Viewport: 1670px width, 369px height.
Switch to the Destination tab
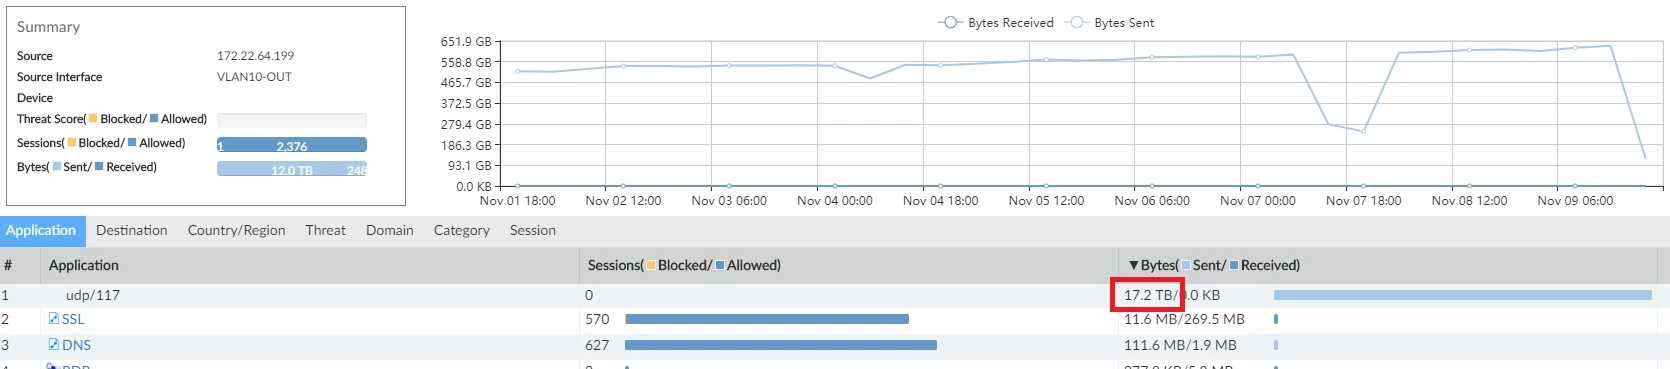tap(132, 230)
